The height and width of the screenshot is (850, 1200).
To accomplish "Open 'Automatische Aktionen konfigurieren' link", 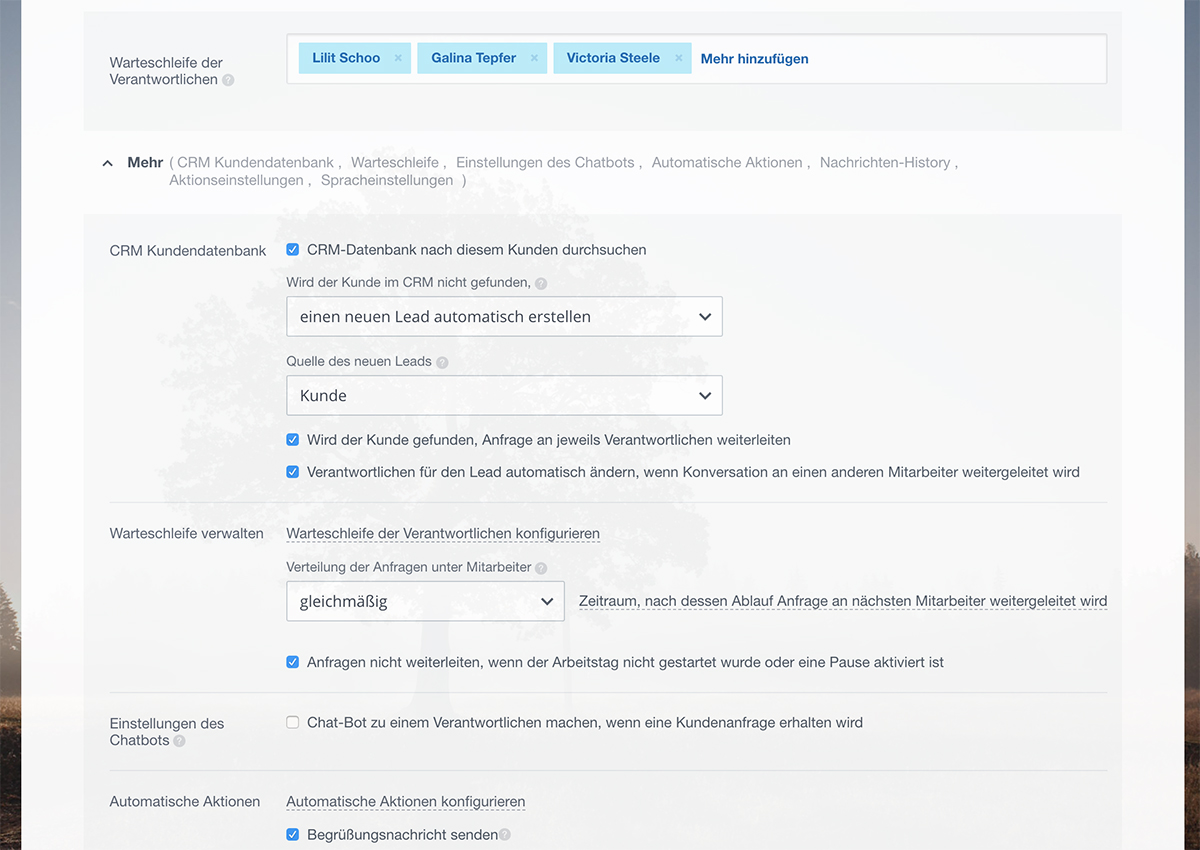I will [x=405, y=802].
